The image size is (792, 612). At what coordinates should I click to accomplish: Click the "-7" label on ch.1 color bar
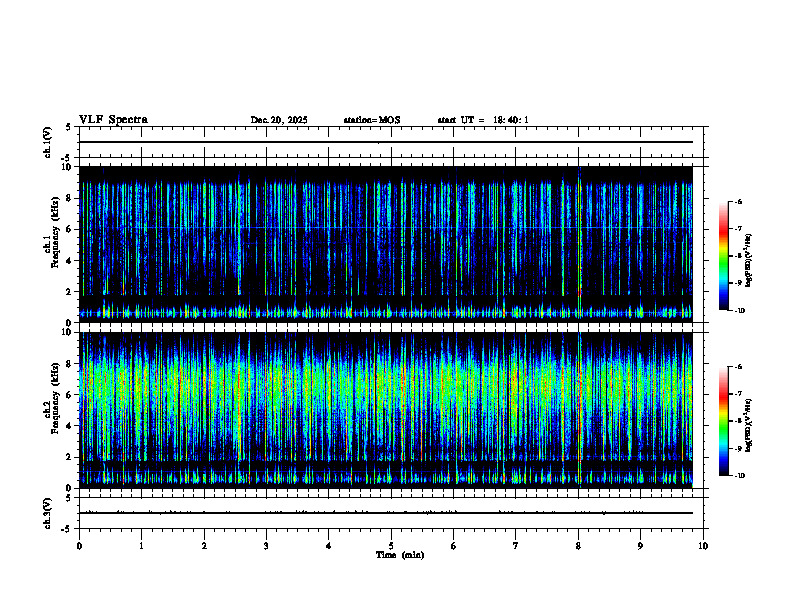point(738,229)
